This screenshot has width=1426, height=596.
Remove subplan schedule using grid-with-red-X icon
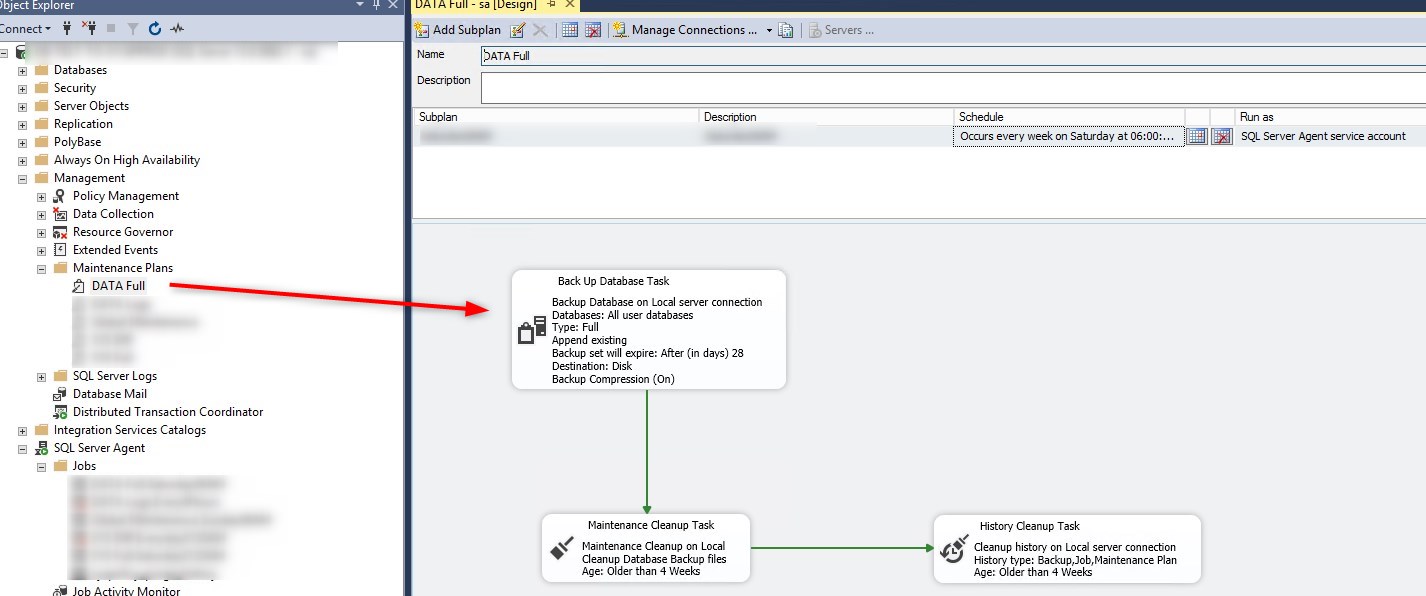(x=593, y=30)
